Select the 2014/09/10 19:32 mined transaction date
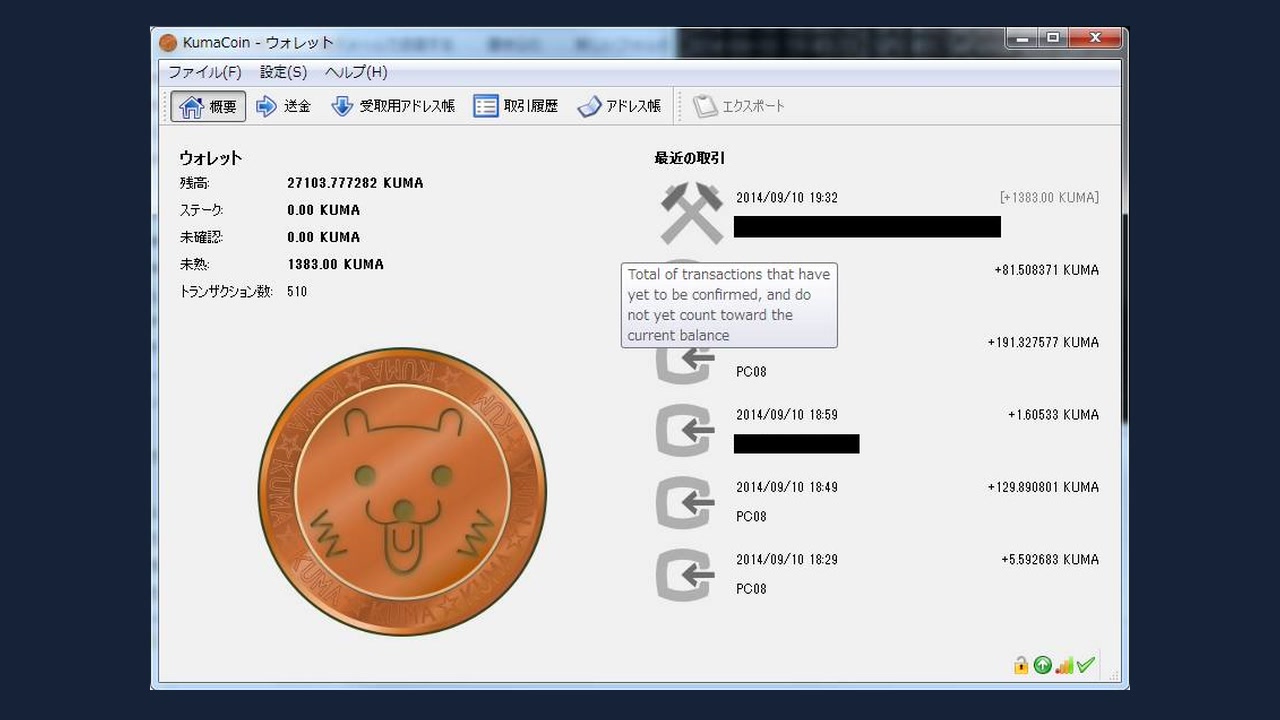Screen dimensions: 1280x720 (x=787, y=198)
